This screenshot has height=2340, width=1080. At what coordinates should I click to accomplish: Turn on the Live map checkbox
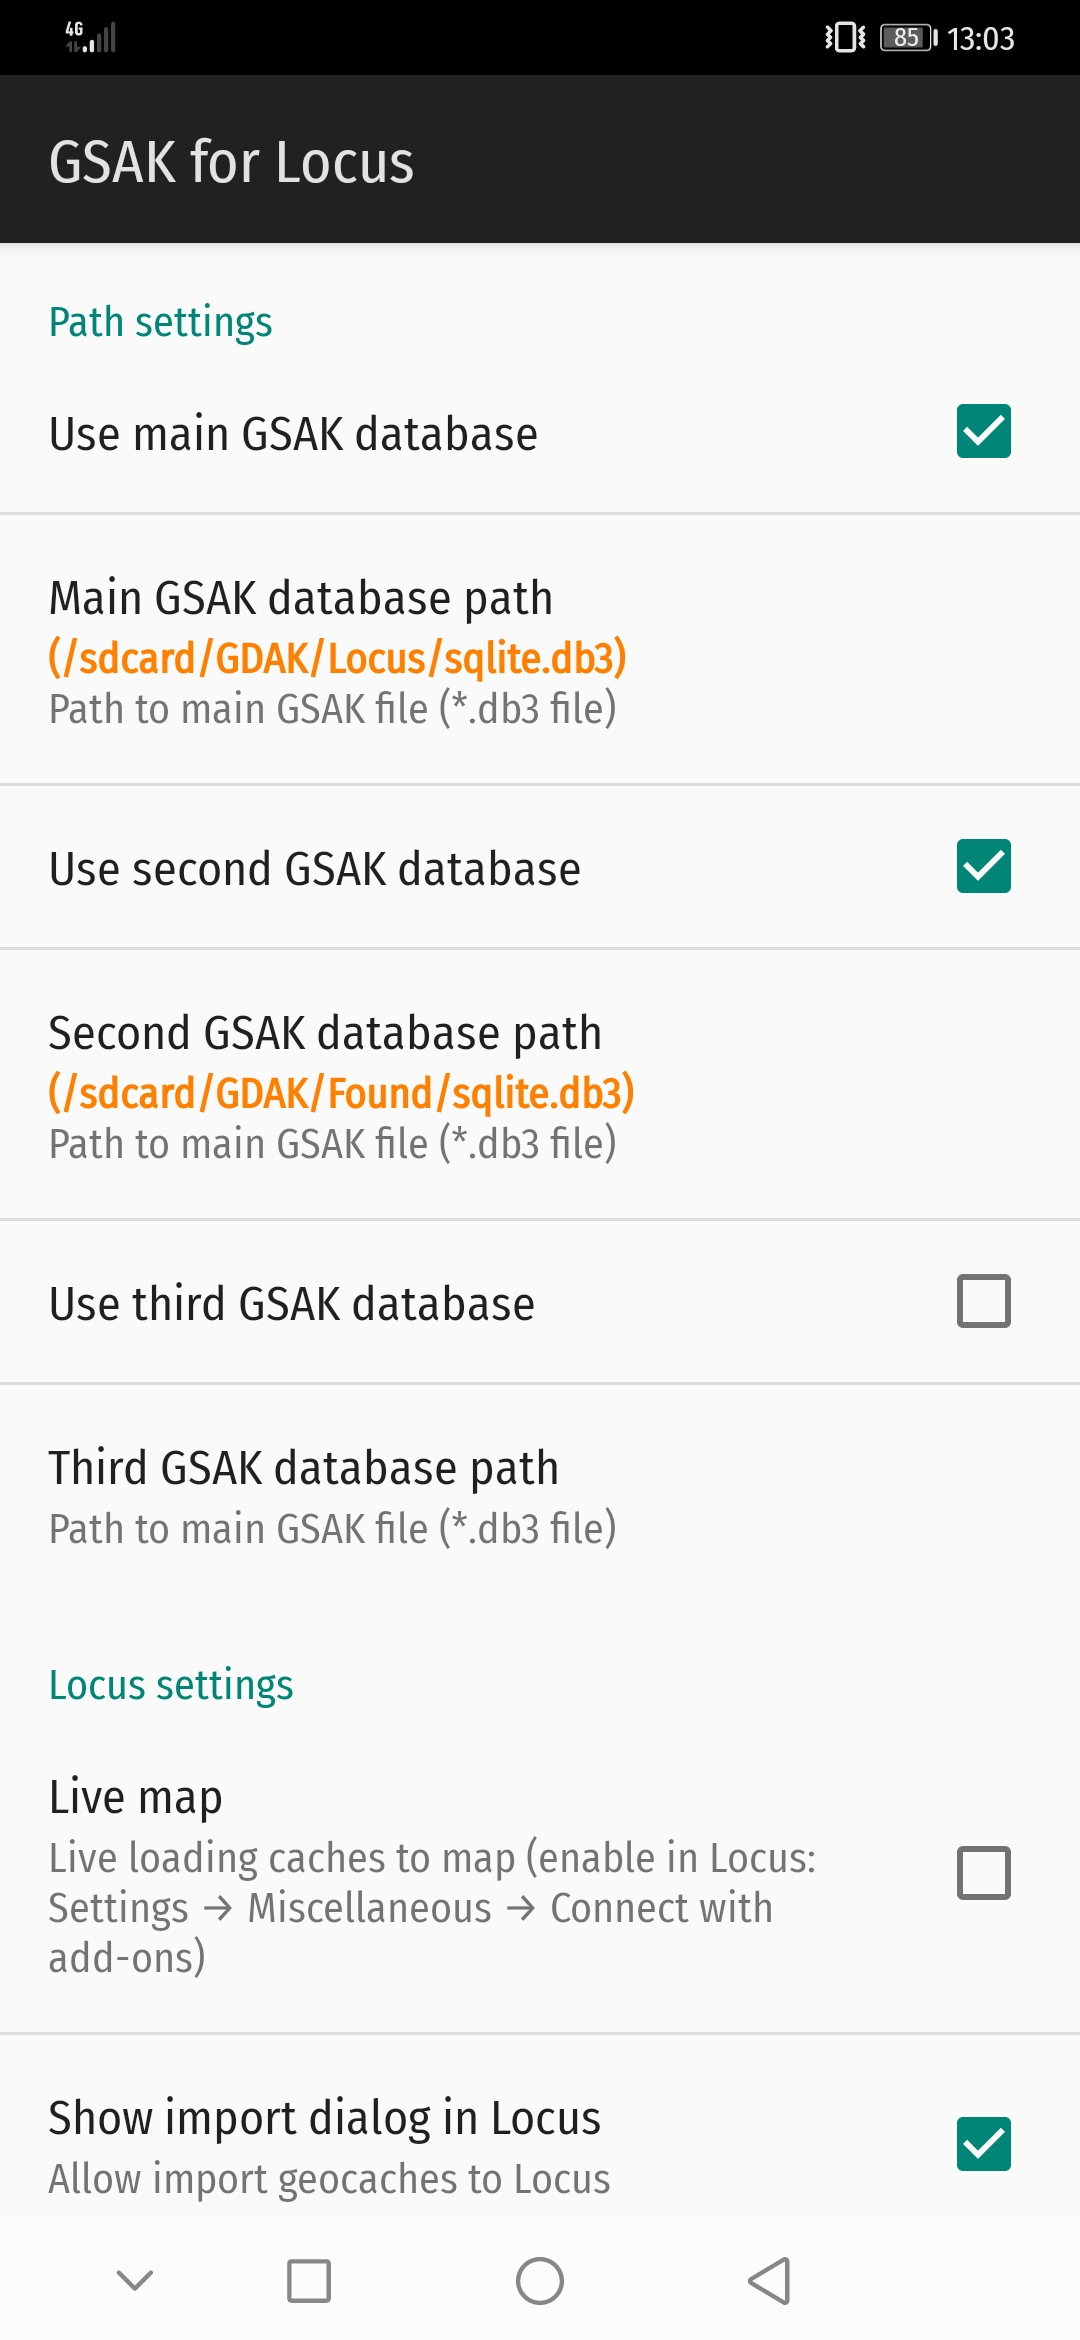click(983, 1873)
